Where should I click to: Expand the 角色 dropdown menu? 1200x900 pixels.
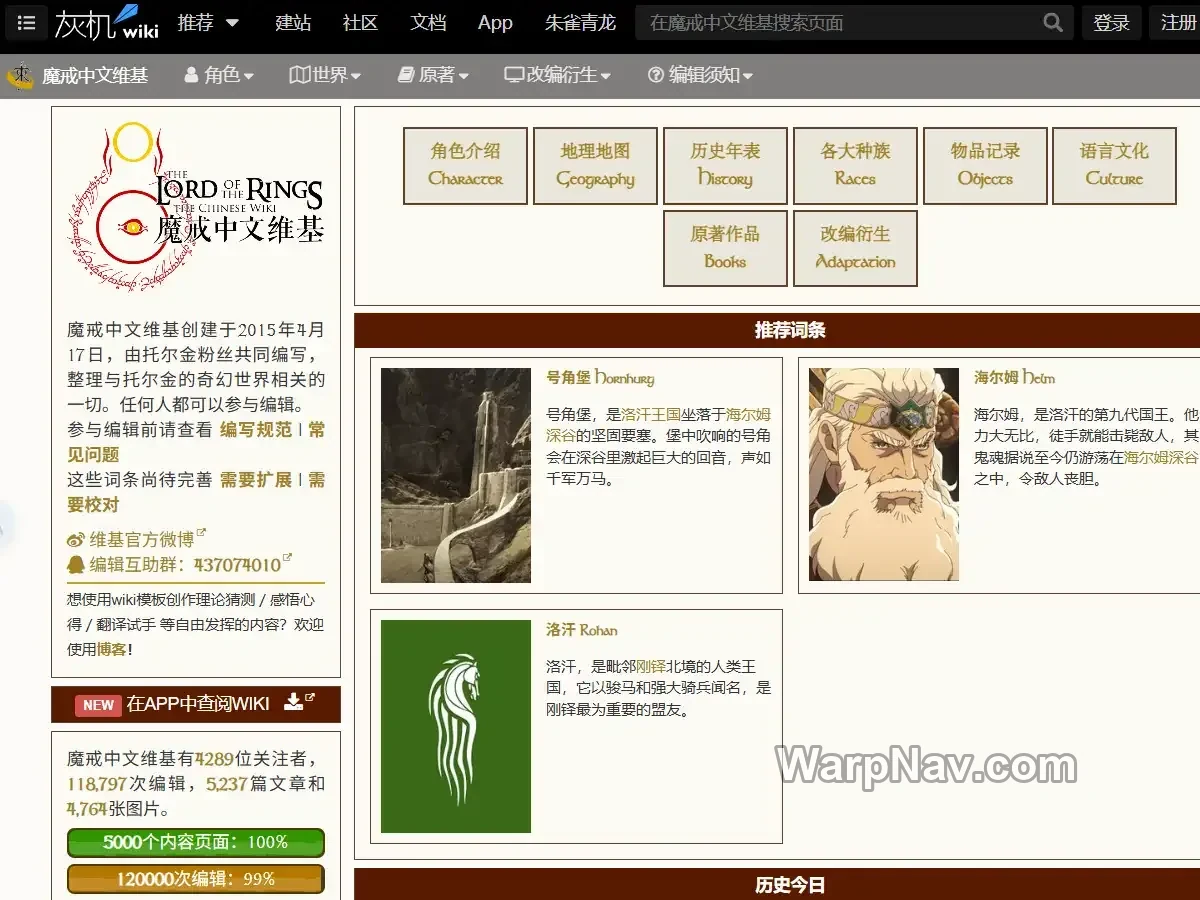(219, 75)
